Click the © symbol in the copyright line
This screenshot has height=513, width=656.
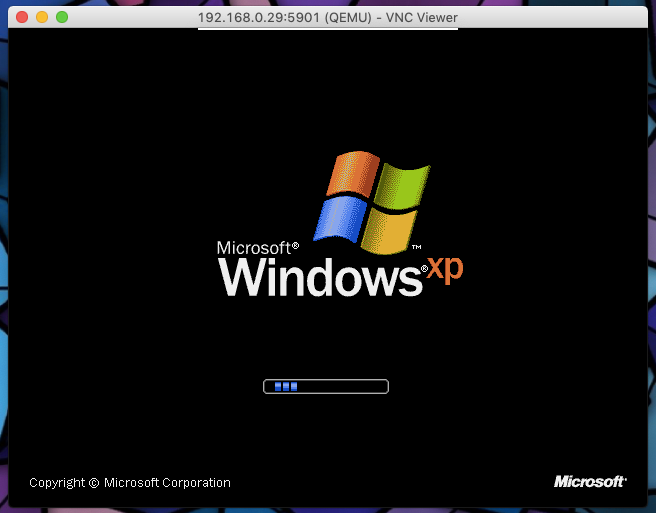[94, 483]
